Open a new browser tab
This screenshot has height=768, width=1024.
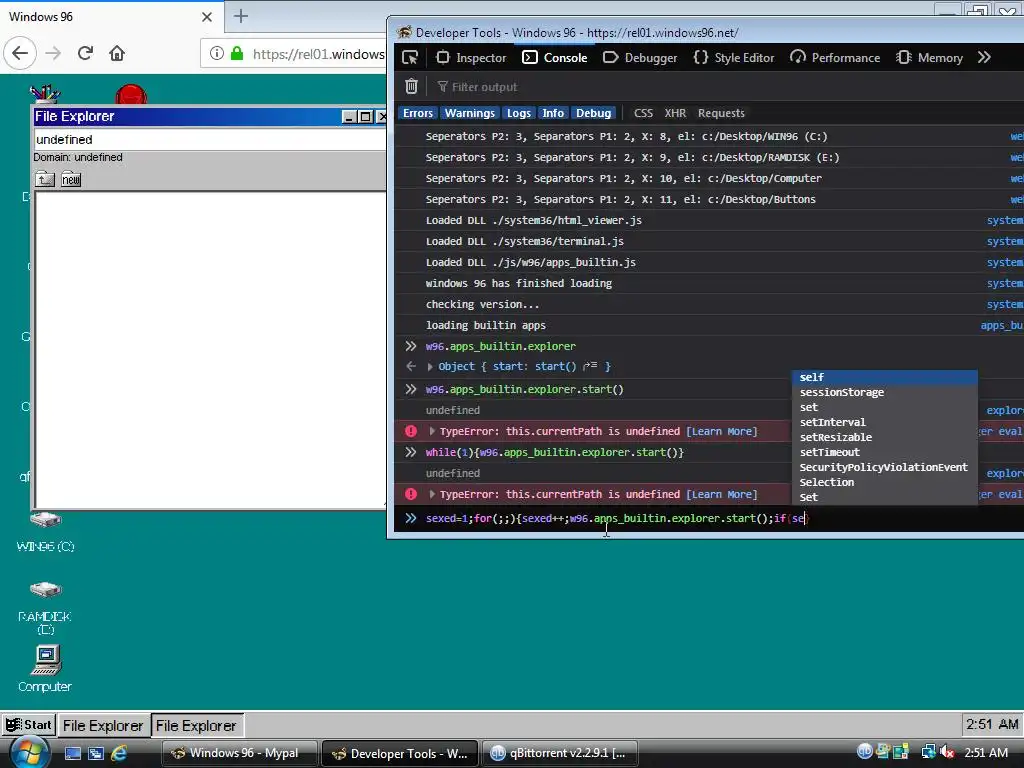tap(240, 16)
